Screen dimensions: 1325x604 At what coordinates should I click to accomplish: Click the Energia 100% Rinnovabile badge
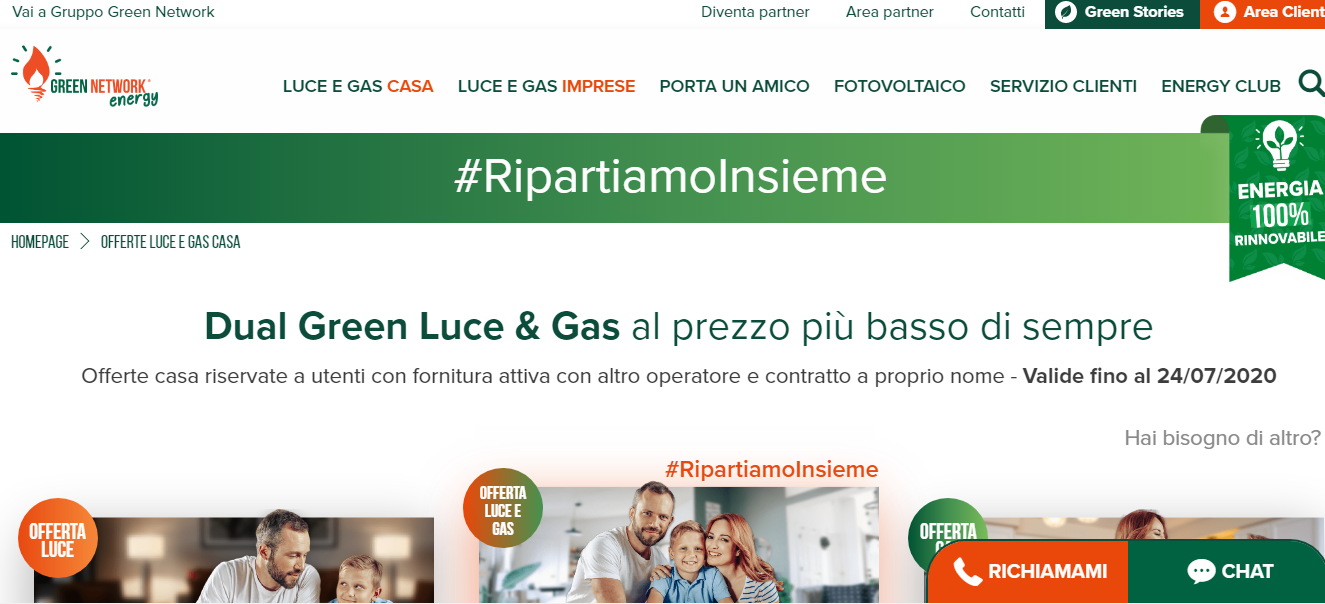[1277, 197]
